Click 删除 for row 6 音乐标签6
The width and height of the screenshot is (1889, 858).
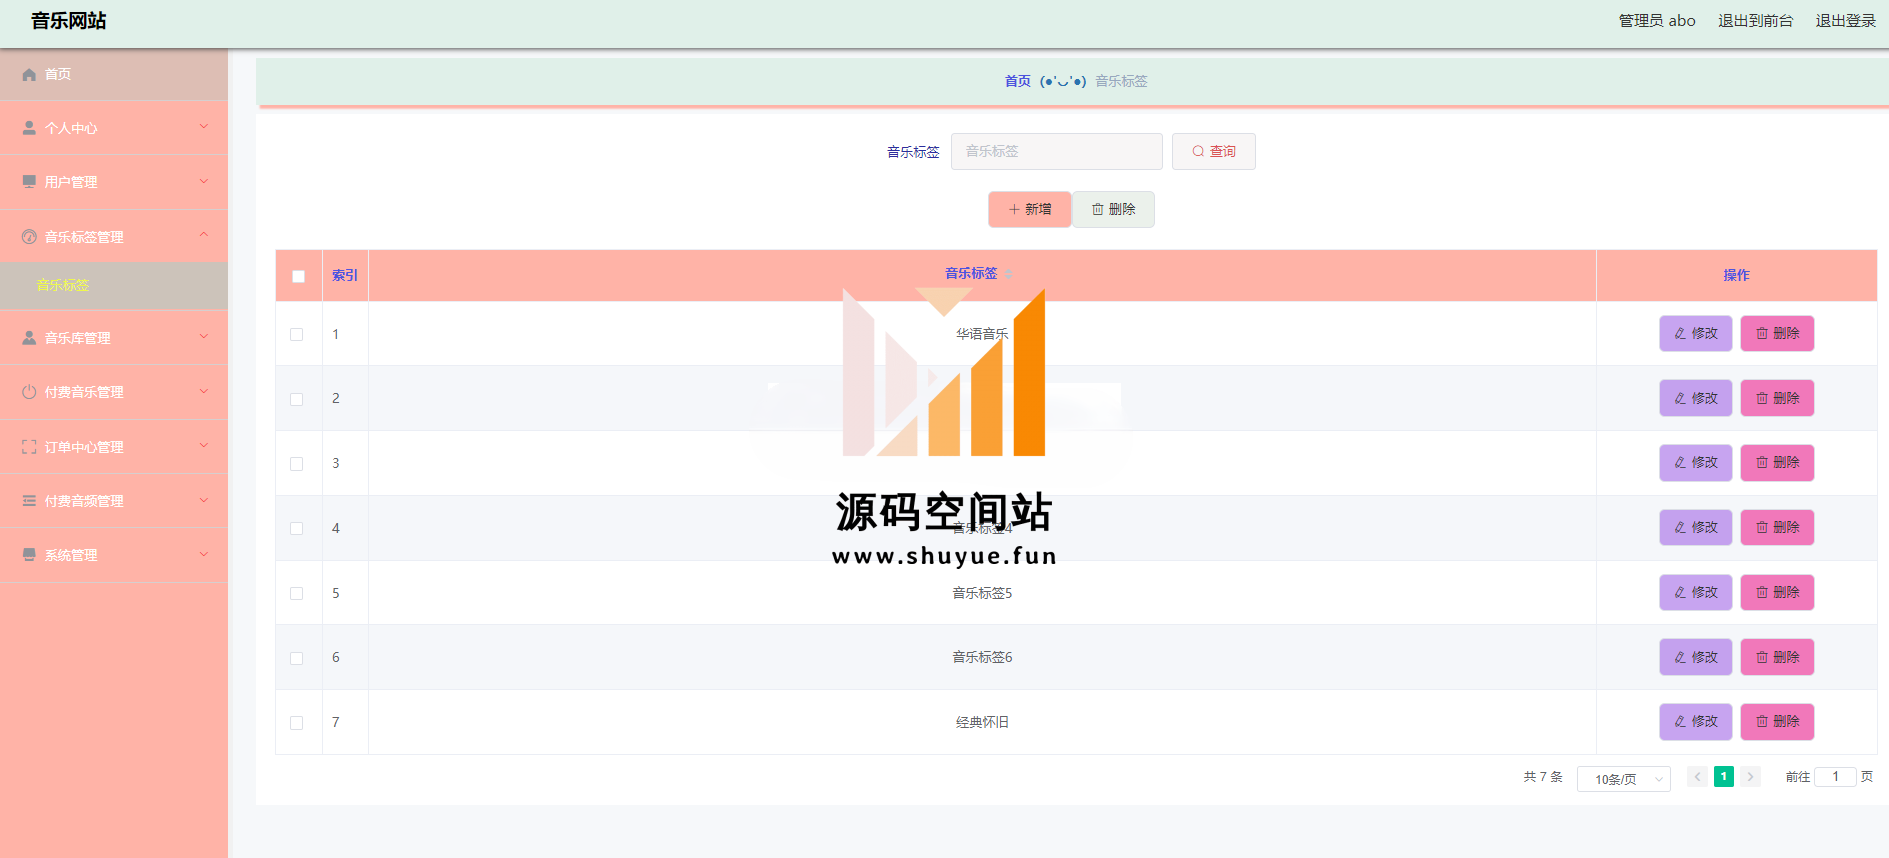coord(1777,657)
